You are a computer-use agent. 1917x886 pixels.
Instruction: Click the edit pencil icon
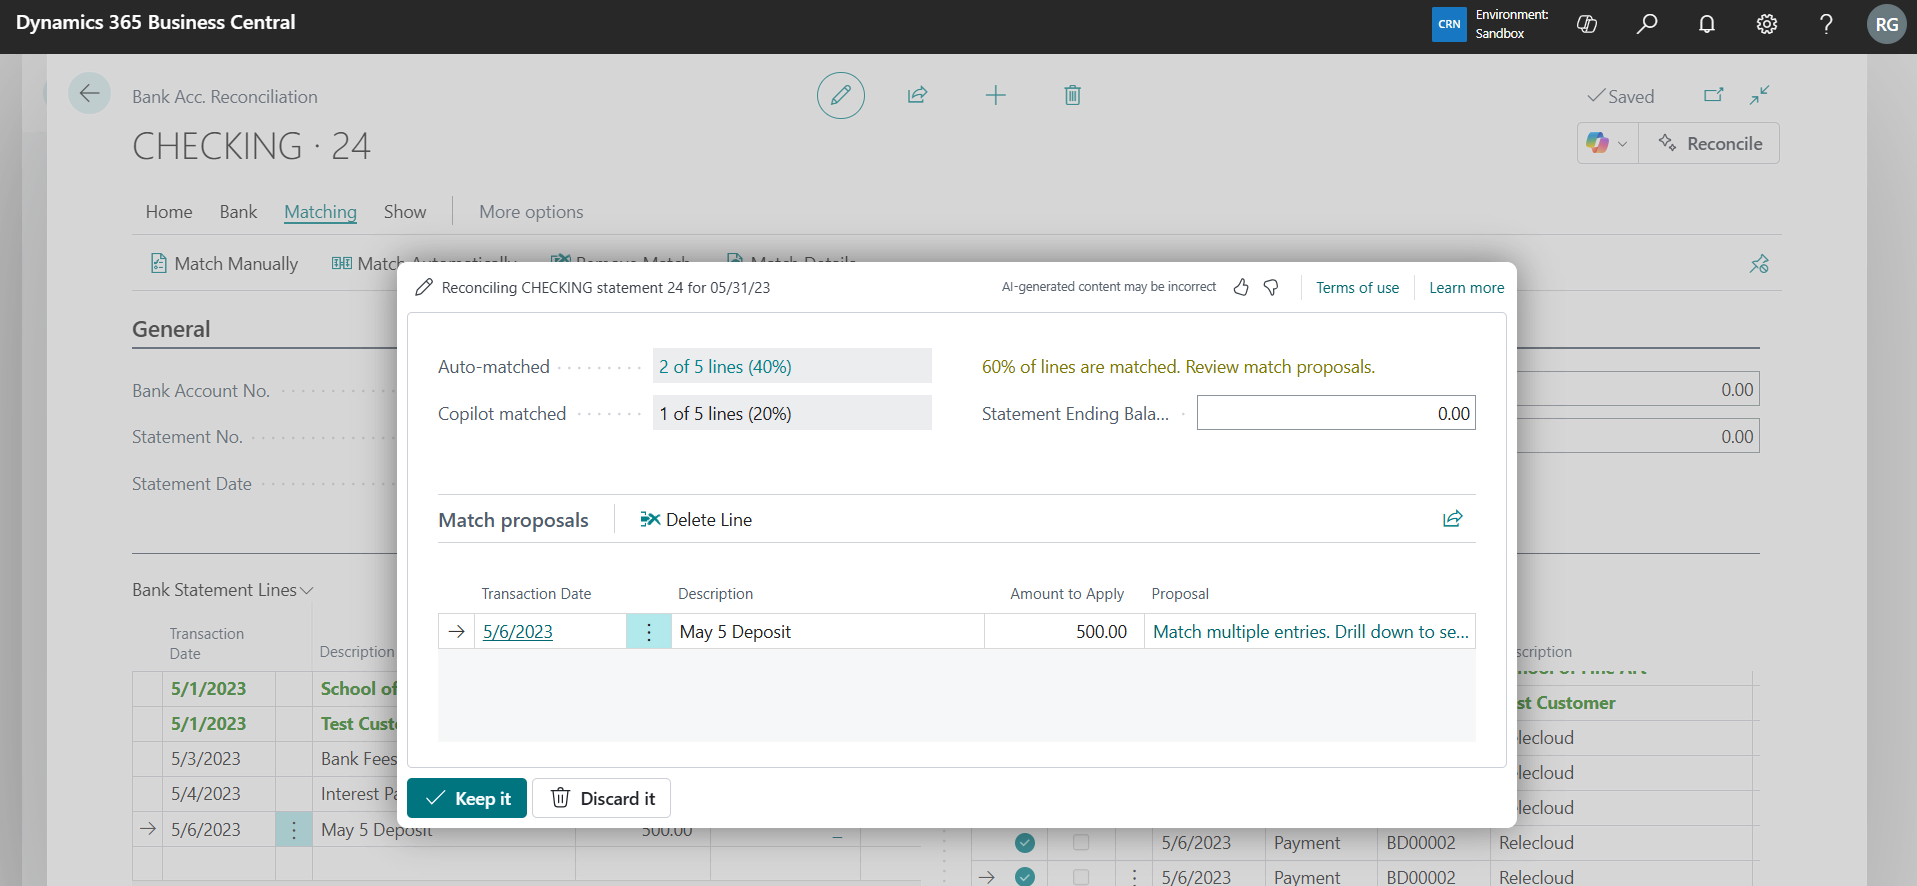click(x=841, y=95)
